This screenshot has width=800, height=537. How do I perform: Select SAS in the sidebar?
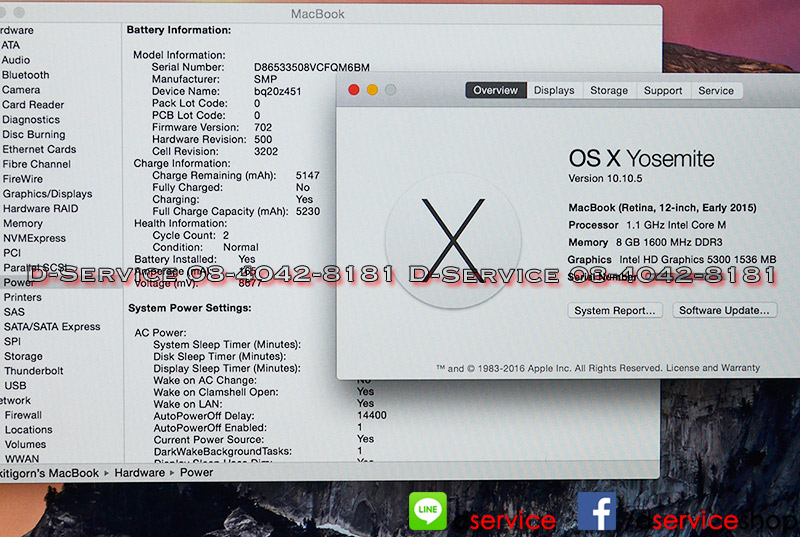pos(14,312)
